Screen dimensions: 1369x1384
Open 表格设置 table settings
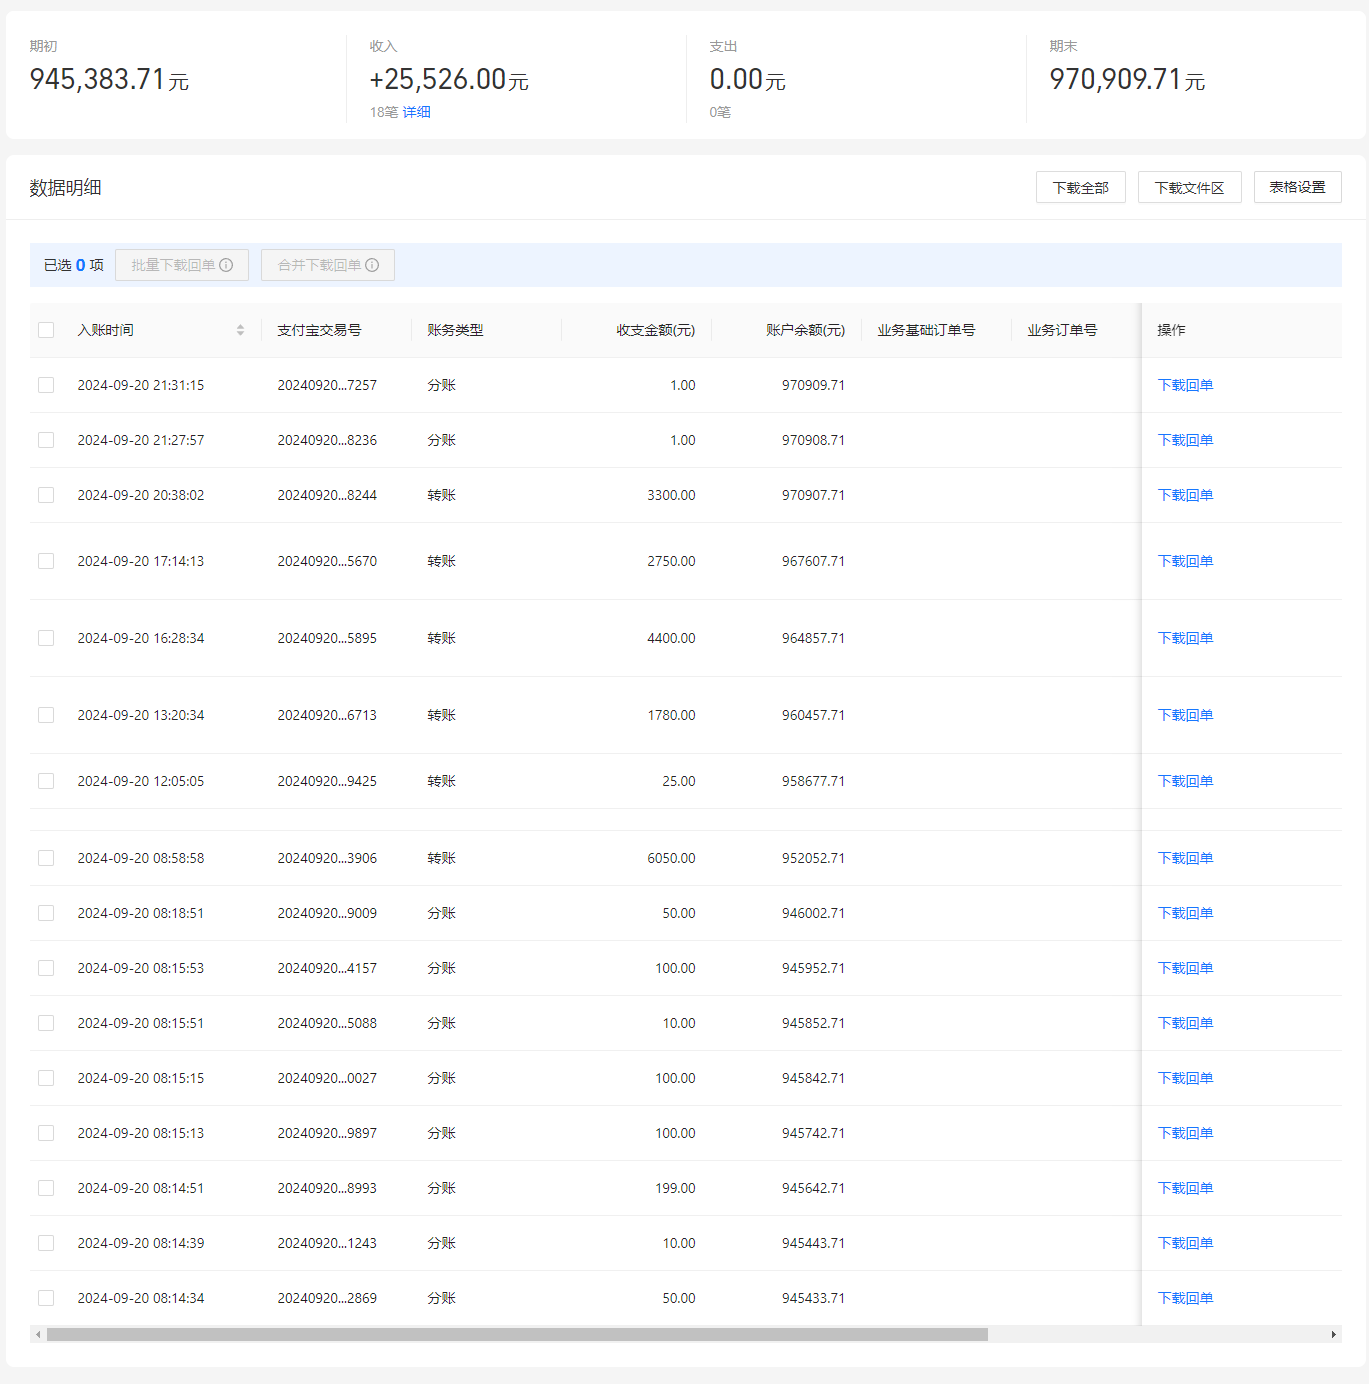pyautogui.click(x=1298, y=187)
